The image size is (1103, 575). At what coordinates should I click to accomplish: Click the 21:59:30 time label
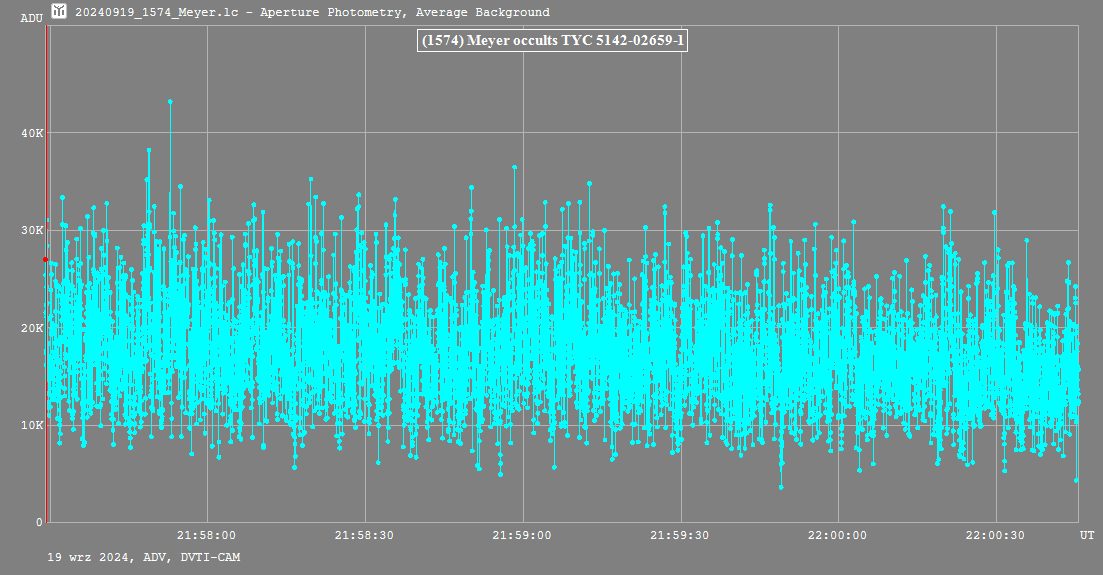pos(679,536)
